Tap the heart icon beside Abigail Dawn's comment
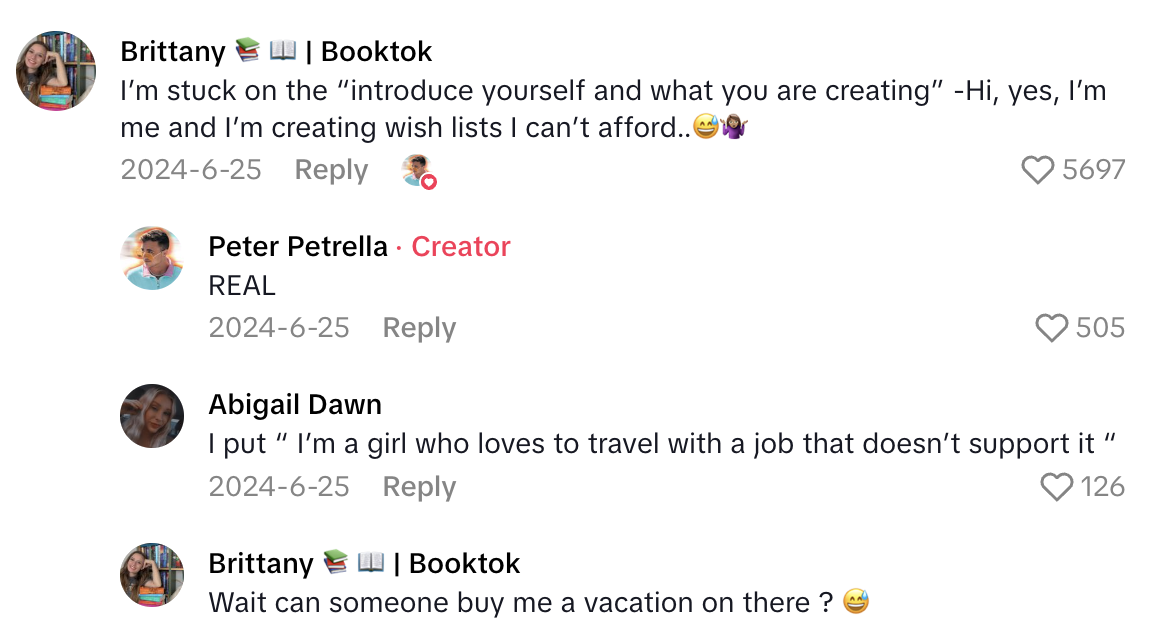1164x626 pixels. coord(1056,487)
